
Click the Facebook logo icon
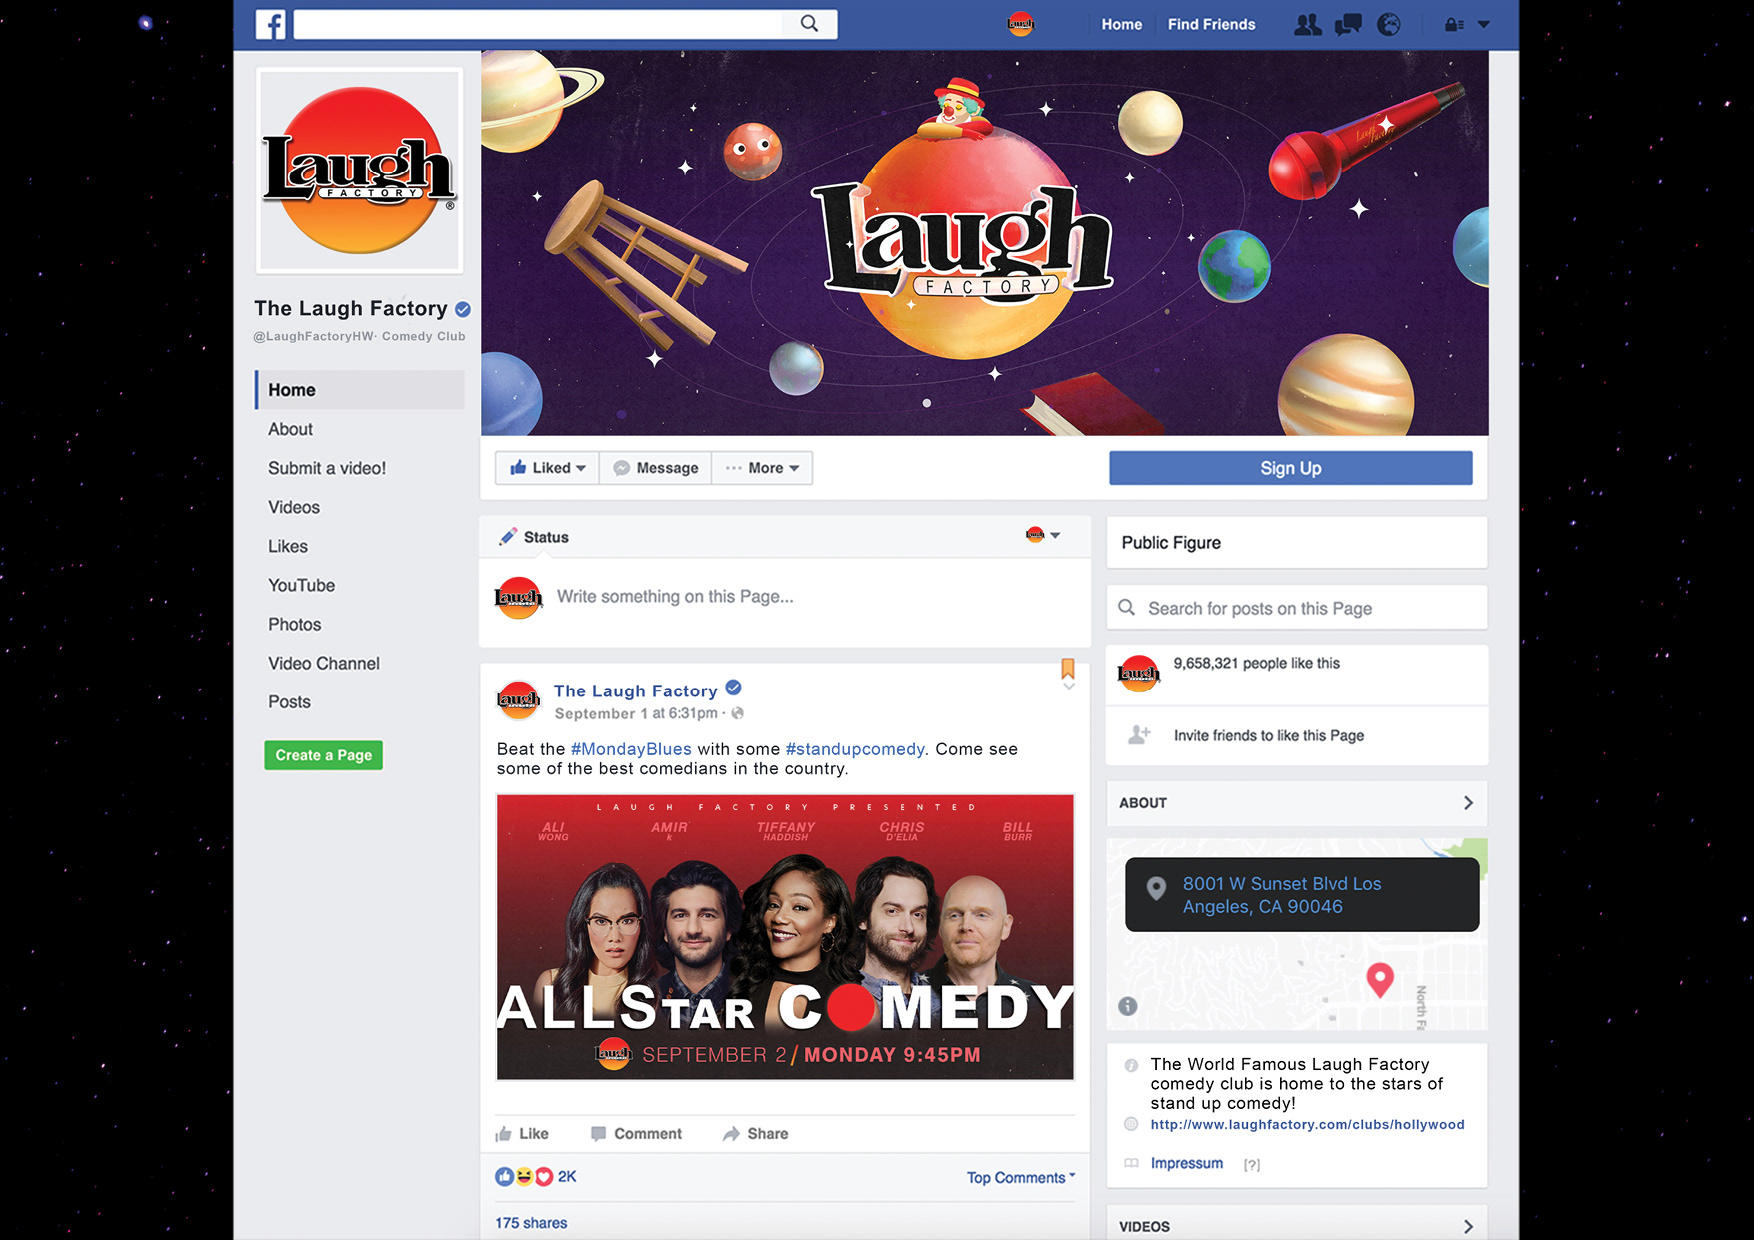[271, 24]
